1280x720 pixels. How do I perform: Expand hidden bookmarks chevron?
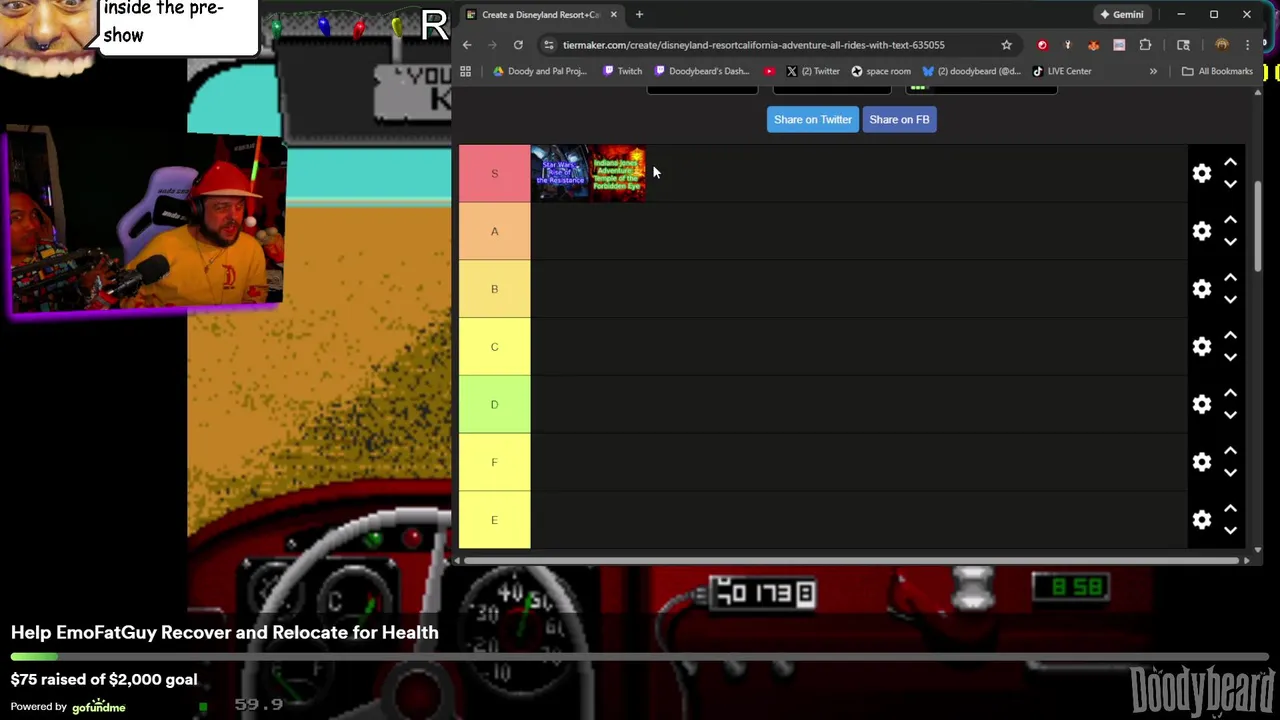1153,71
